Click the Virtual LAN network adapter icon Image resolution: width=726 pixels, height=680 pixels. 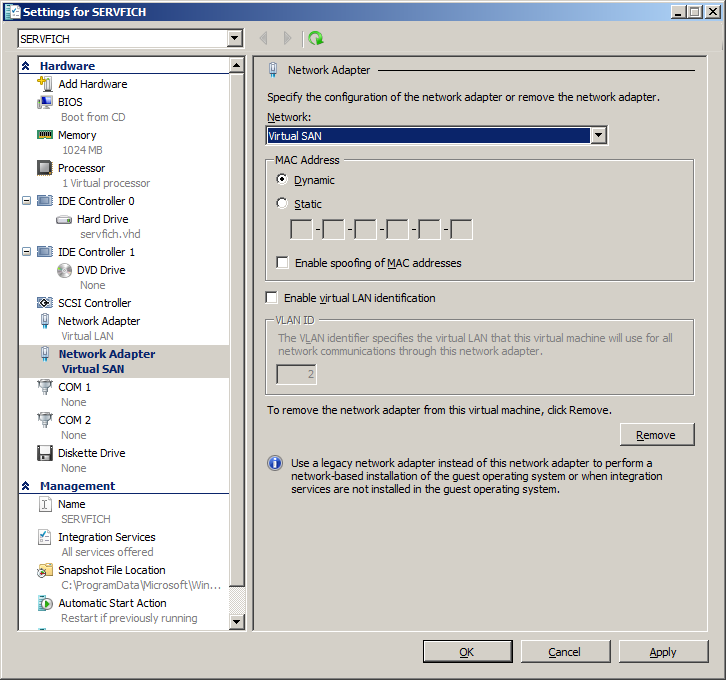point(44,321)
